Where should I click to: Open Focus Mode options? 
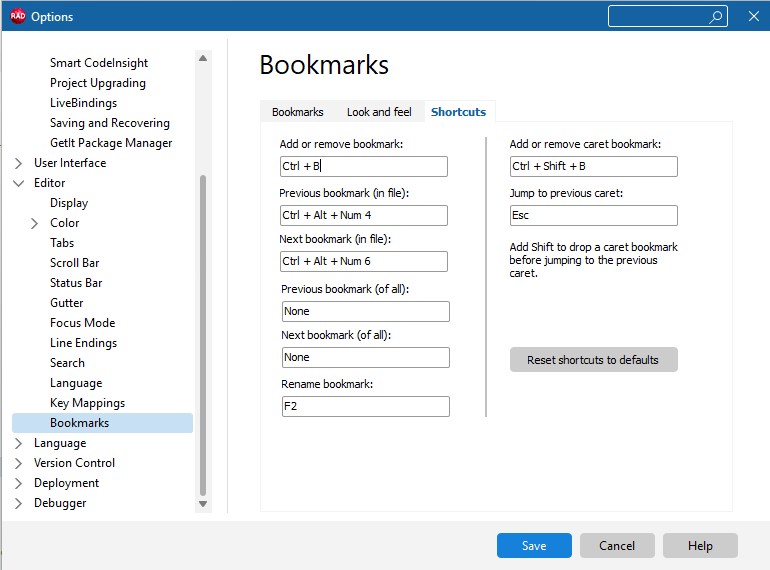click(82, 323)
